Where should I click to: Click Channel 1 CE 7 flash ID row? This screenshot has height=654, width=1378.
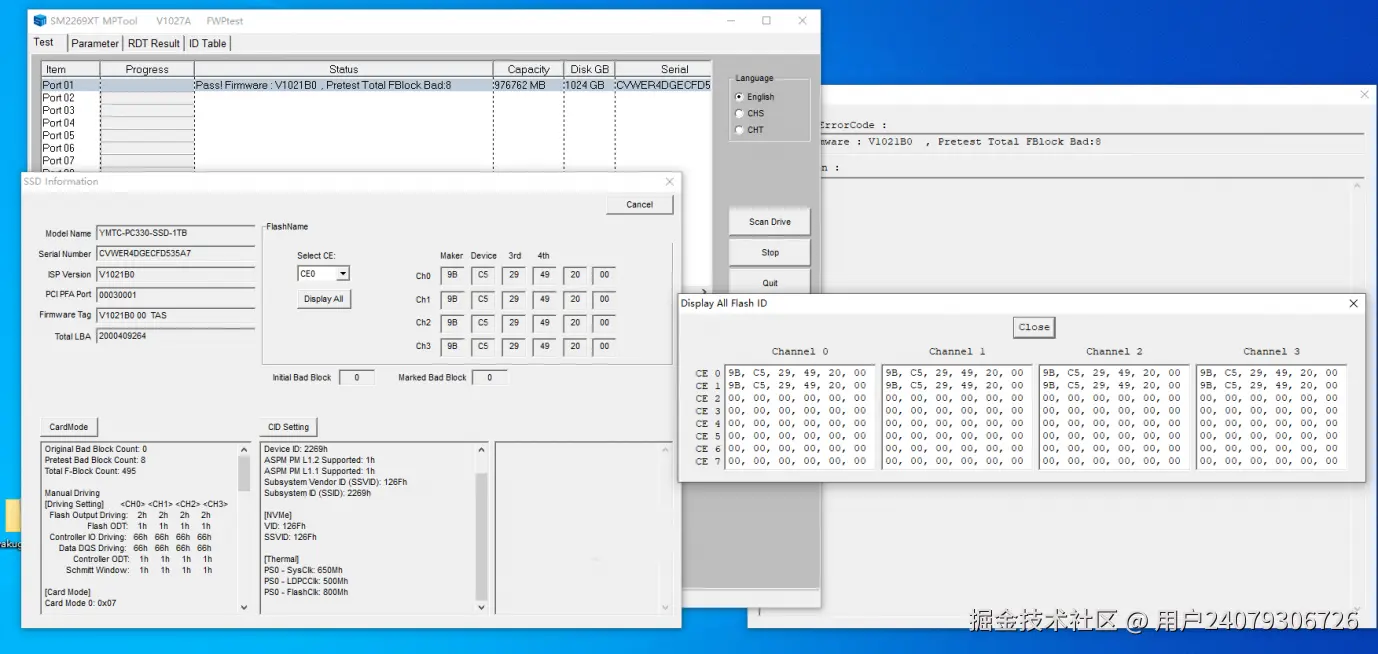coord(955,461)
